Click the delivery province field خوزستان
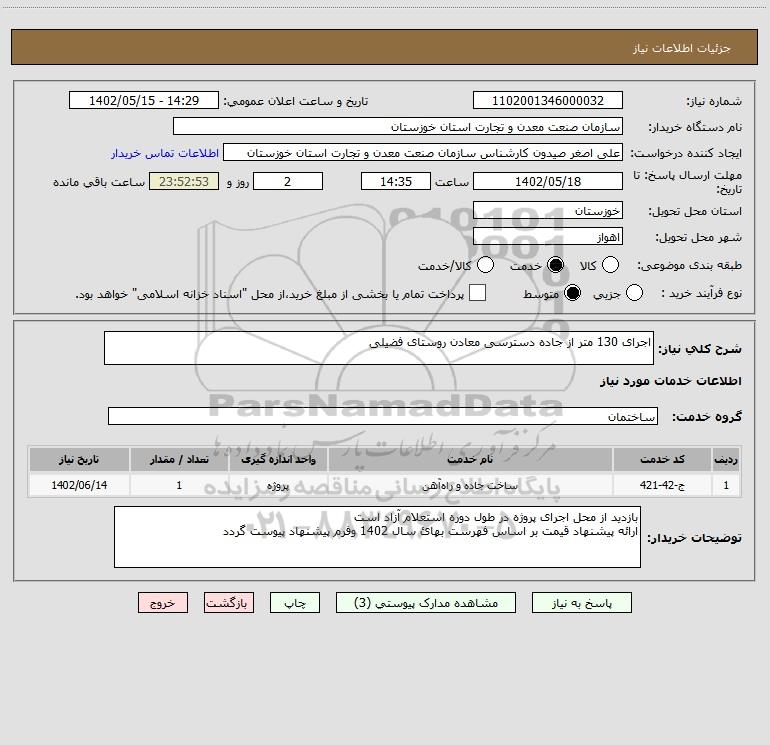This screenshot has height=745, width=770. 548,210
